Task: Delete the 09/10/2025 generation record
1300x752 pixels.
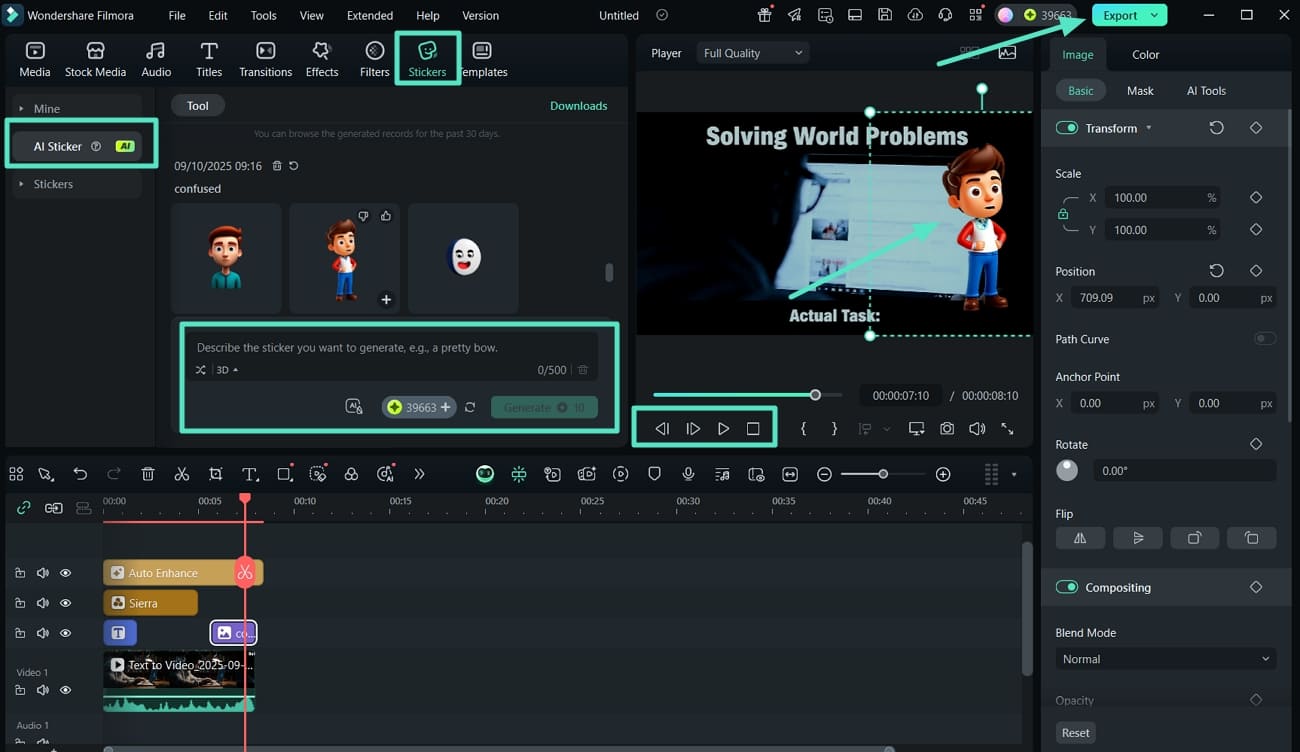Action: (277, 166)
